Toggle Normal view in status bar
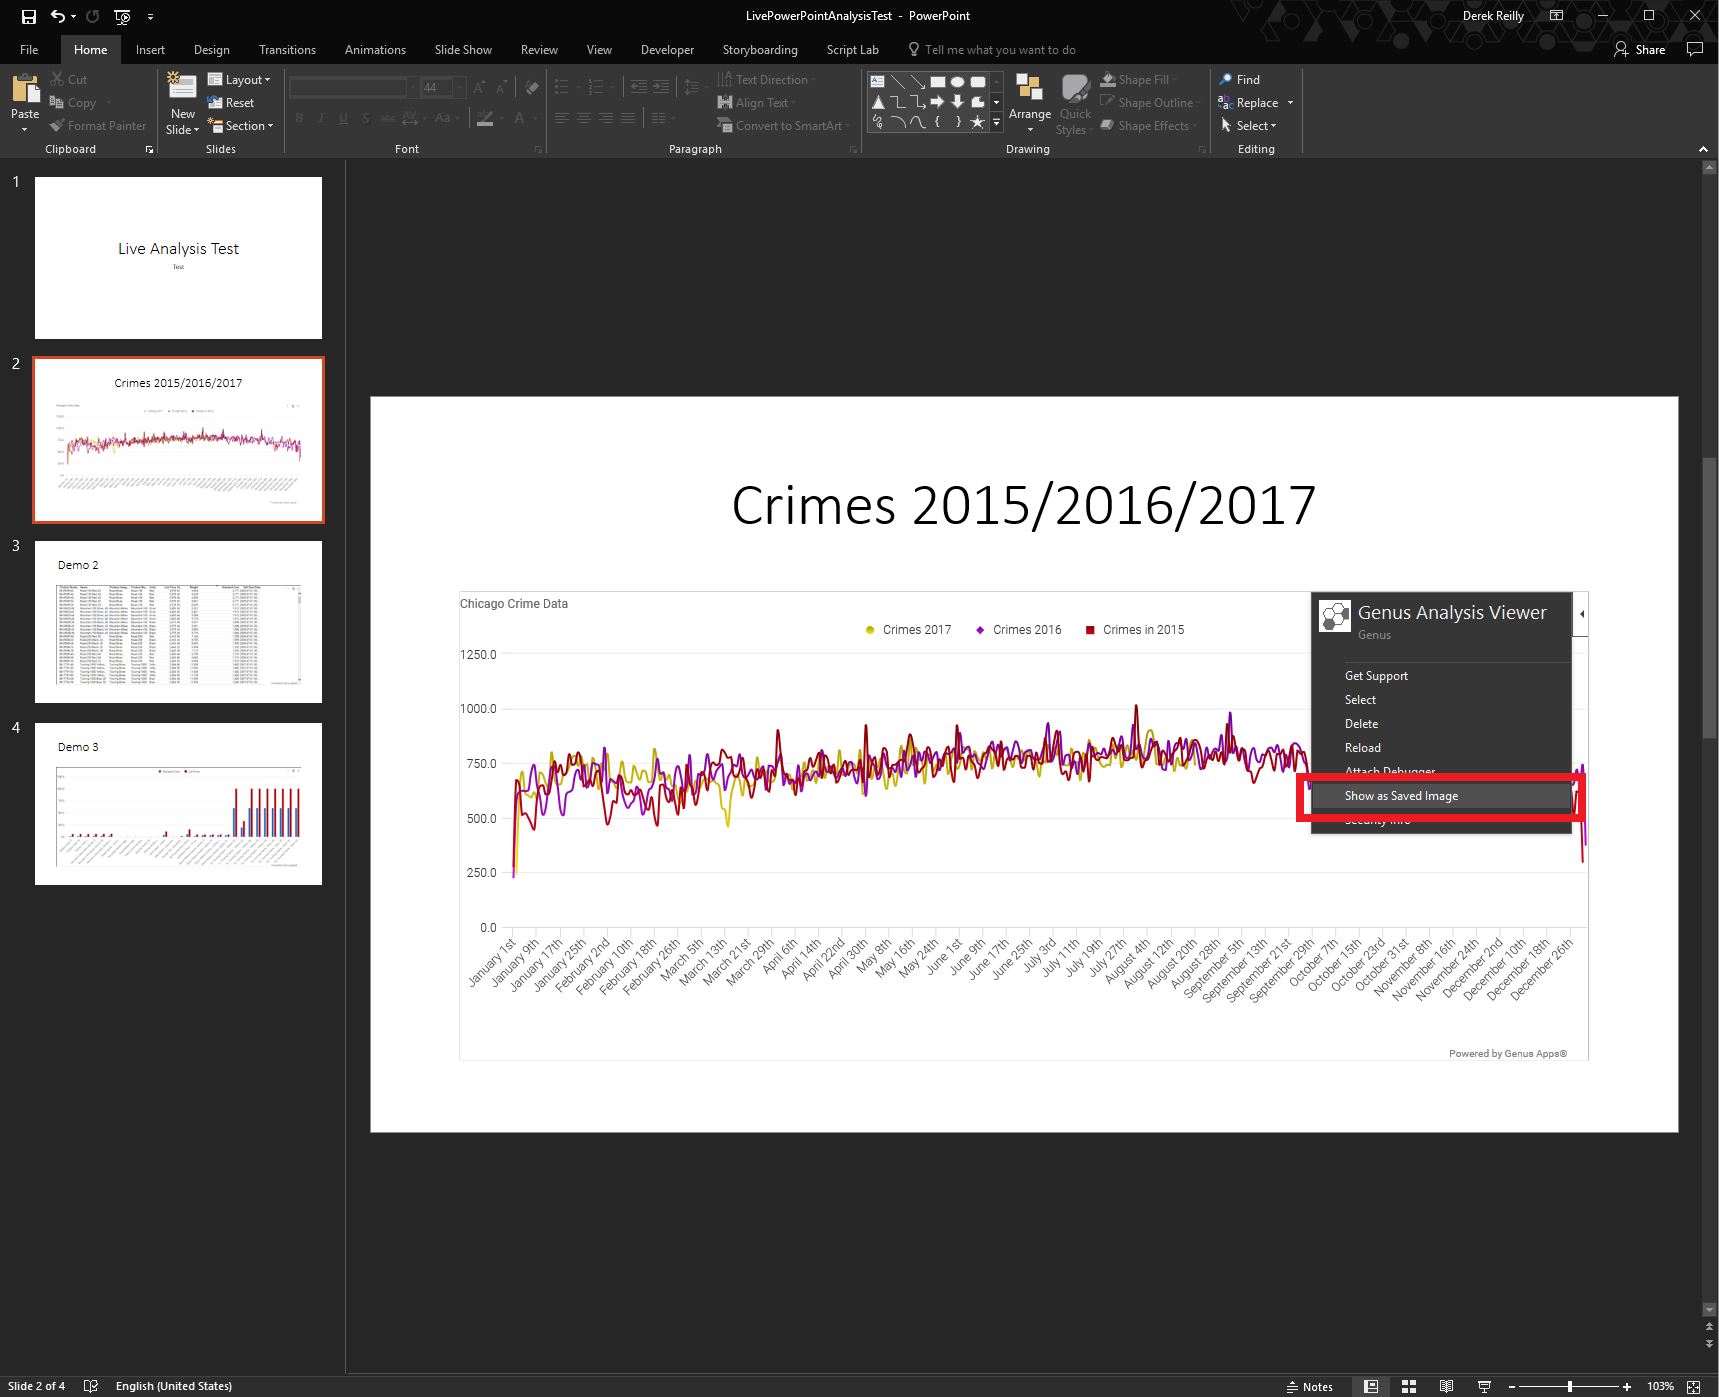Screen dimensions: 1719x1397 click(x=1371, y=1386)
